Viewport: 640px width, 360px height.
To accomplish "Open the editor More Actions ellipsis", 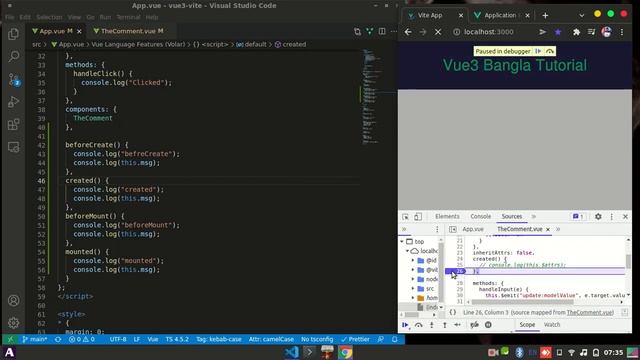I will pyautogui.click(x=393, y=31).
